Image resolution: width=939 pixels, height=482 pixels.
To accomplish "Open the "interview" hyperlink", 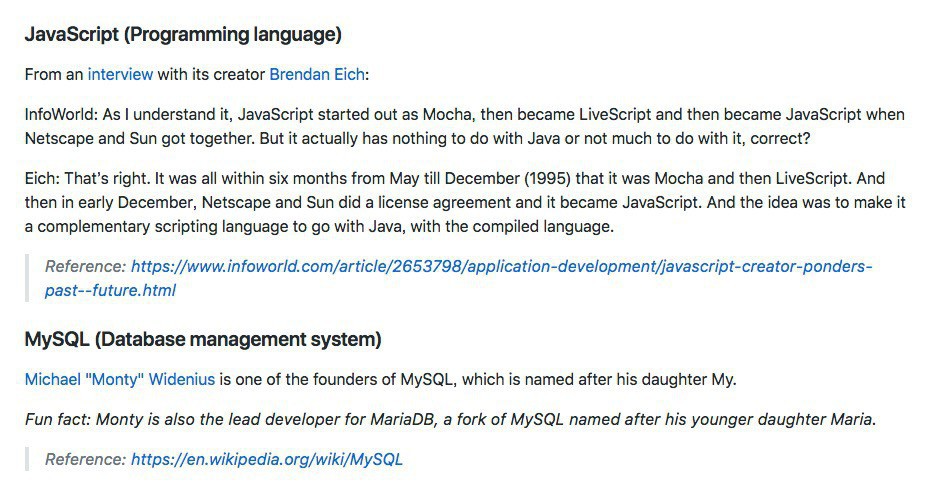I will click(x=120, y=74).
